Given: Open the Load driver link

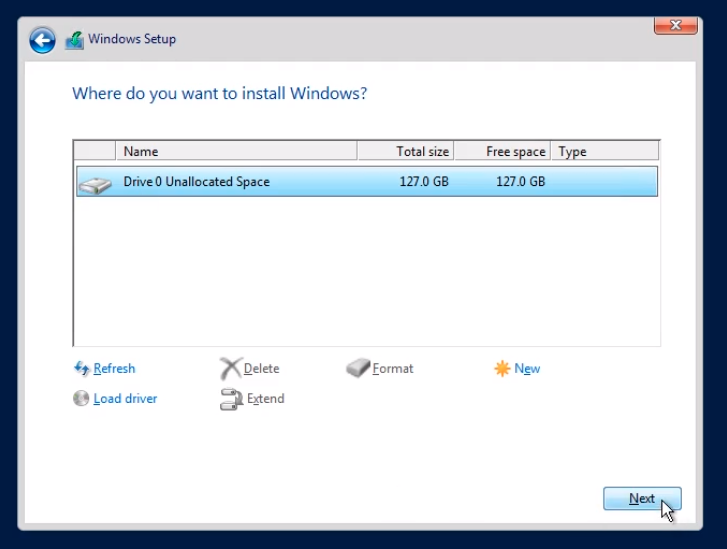Looking at the screenshot, I should (125, 399).
